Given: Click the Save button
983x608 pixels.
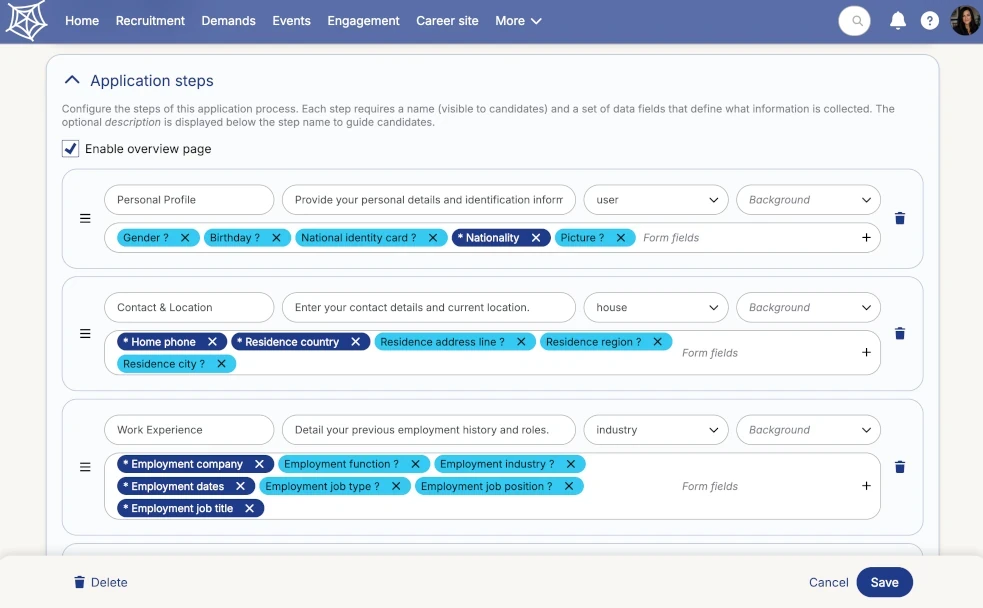Looking at the screenshot, I should click(x=884, y=582).
